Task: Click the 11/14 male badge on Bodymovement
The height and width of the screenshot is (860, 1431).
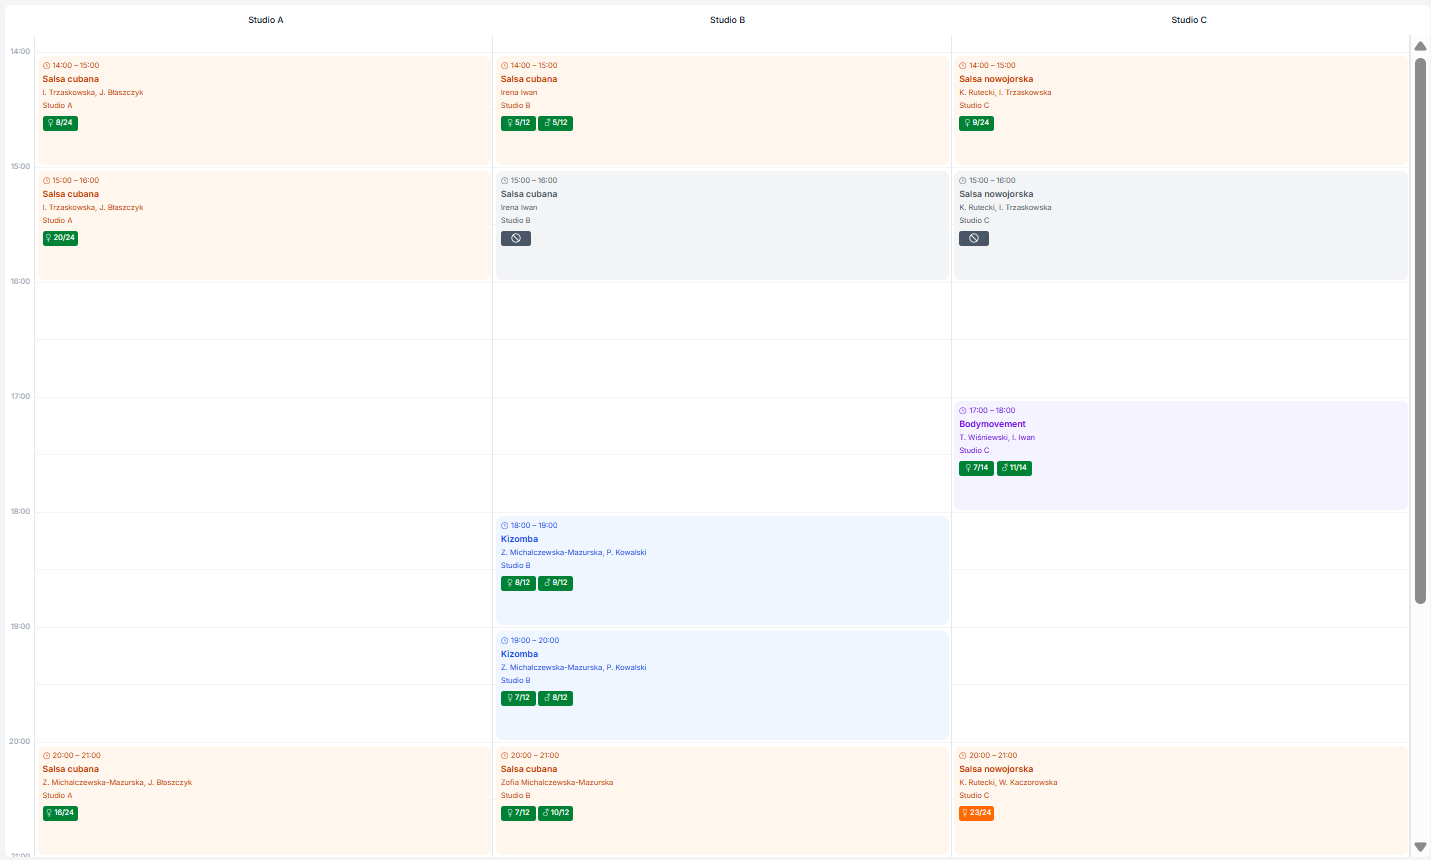Action: [x=1014, y=468]
